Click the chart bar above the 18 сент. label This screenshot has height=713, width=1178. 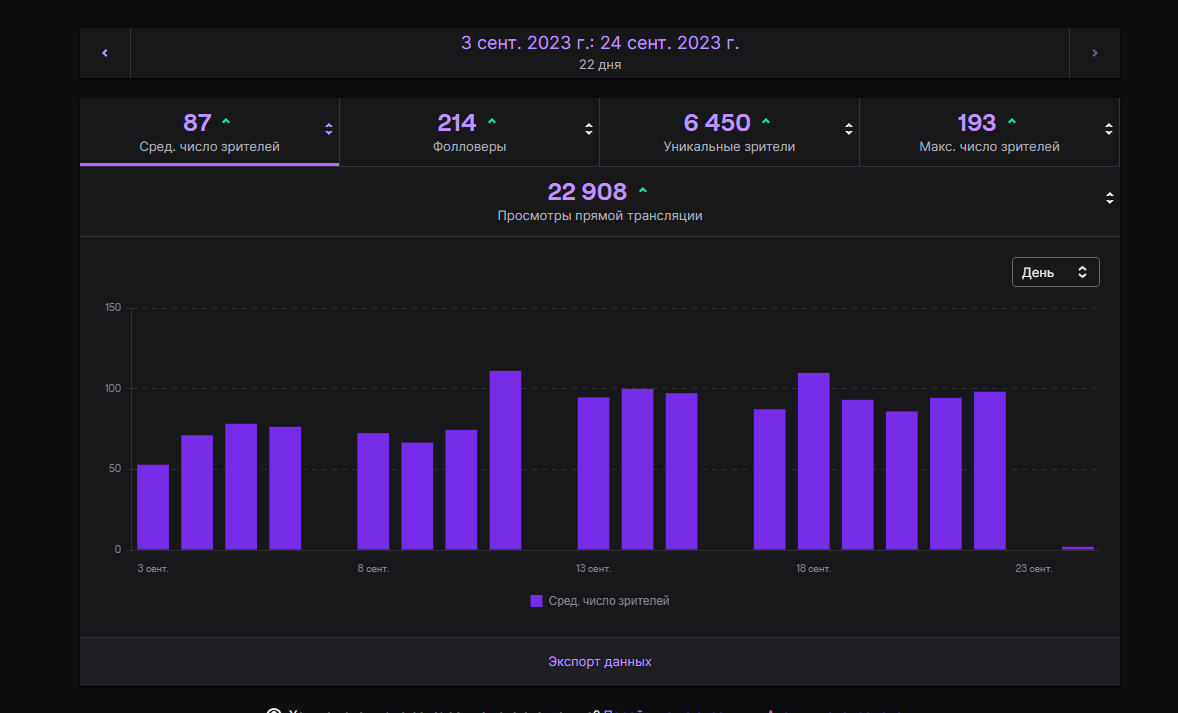[x=814, y=461]
